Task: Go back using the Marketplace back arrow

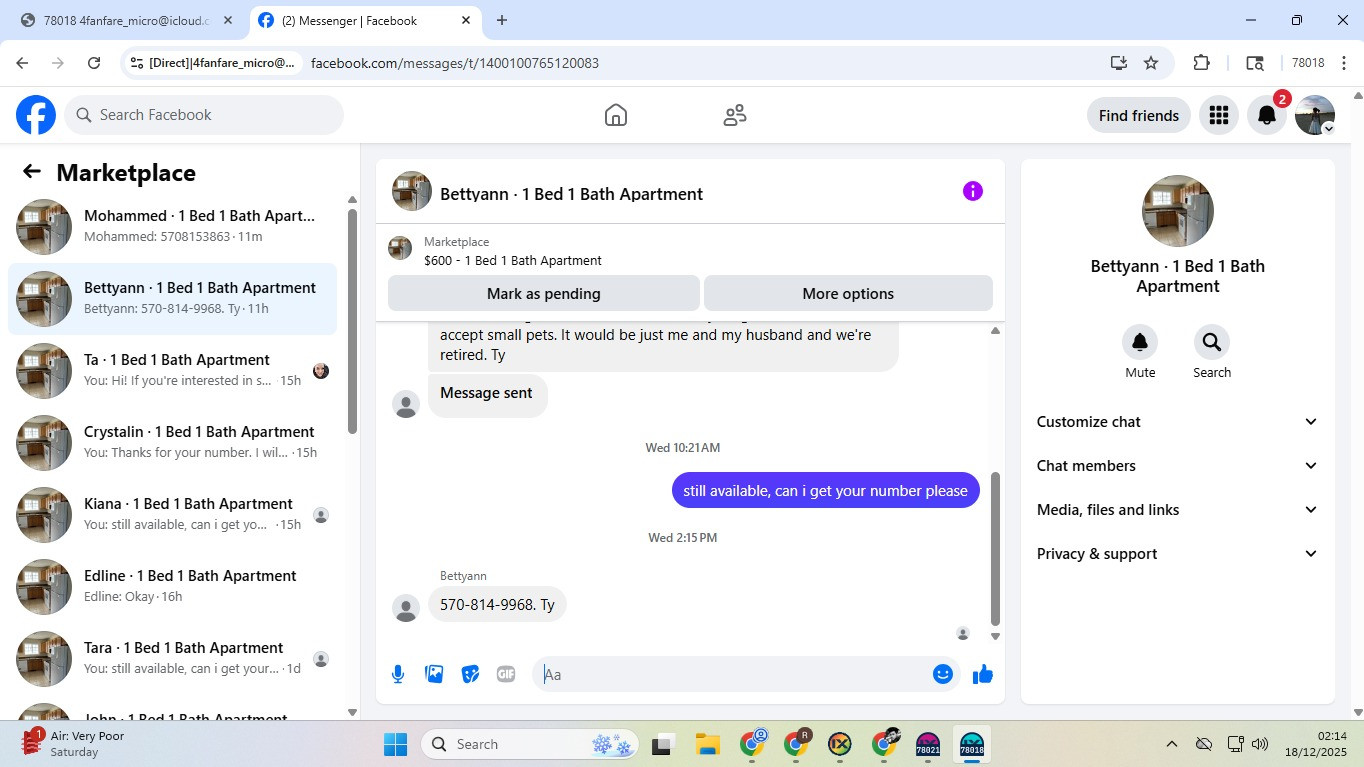Action: tap(32, 172)
